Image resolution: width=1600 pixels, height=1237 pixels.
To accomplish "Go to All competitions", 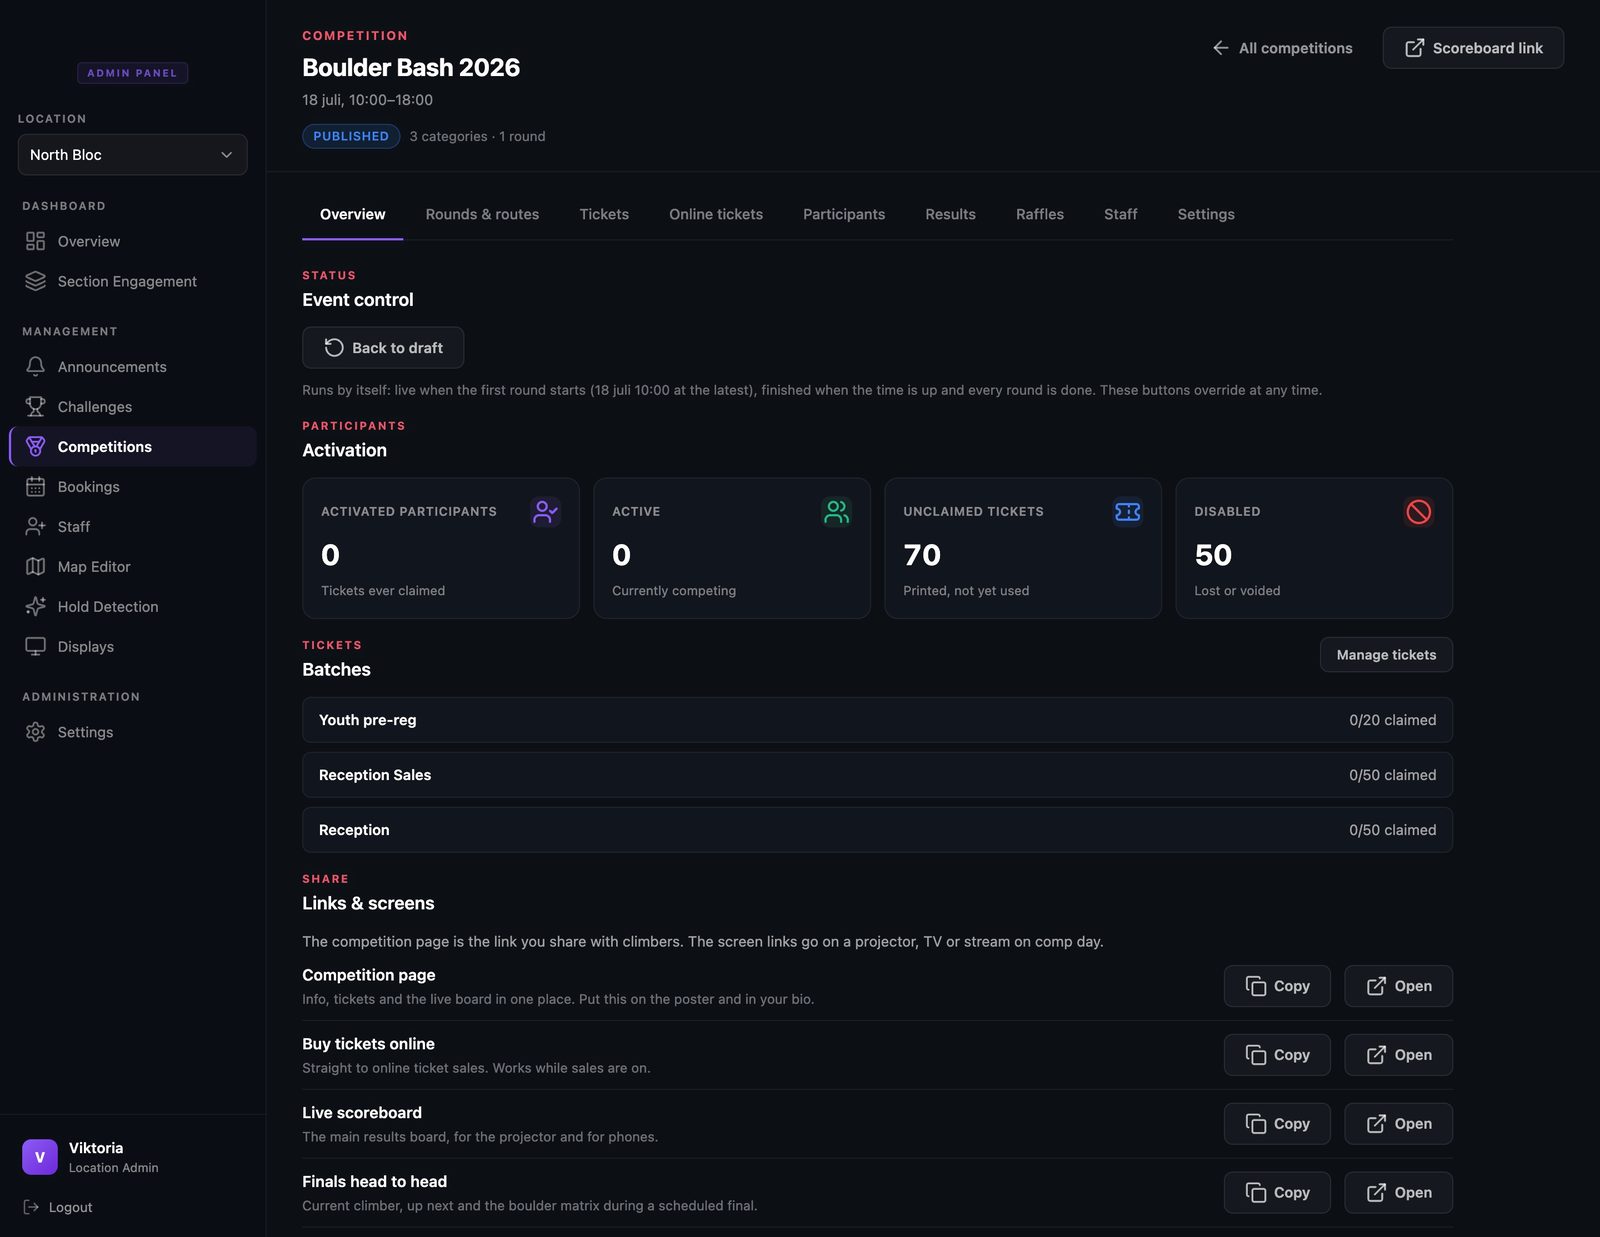I will point(1282,48).
